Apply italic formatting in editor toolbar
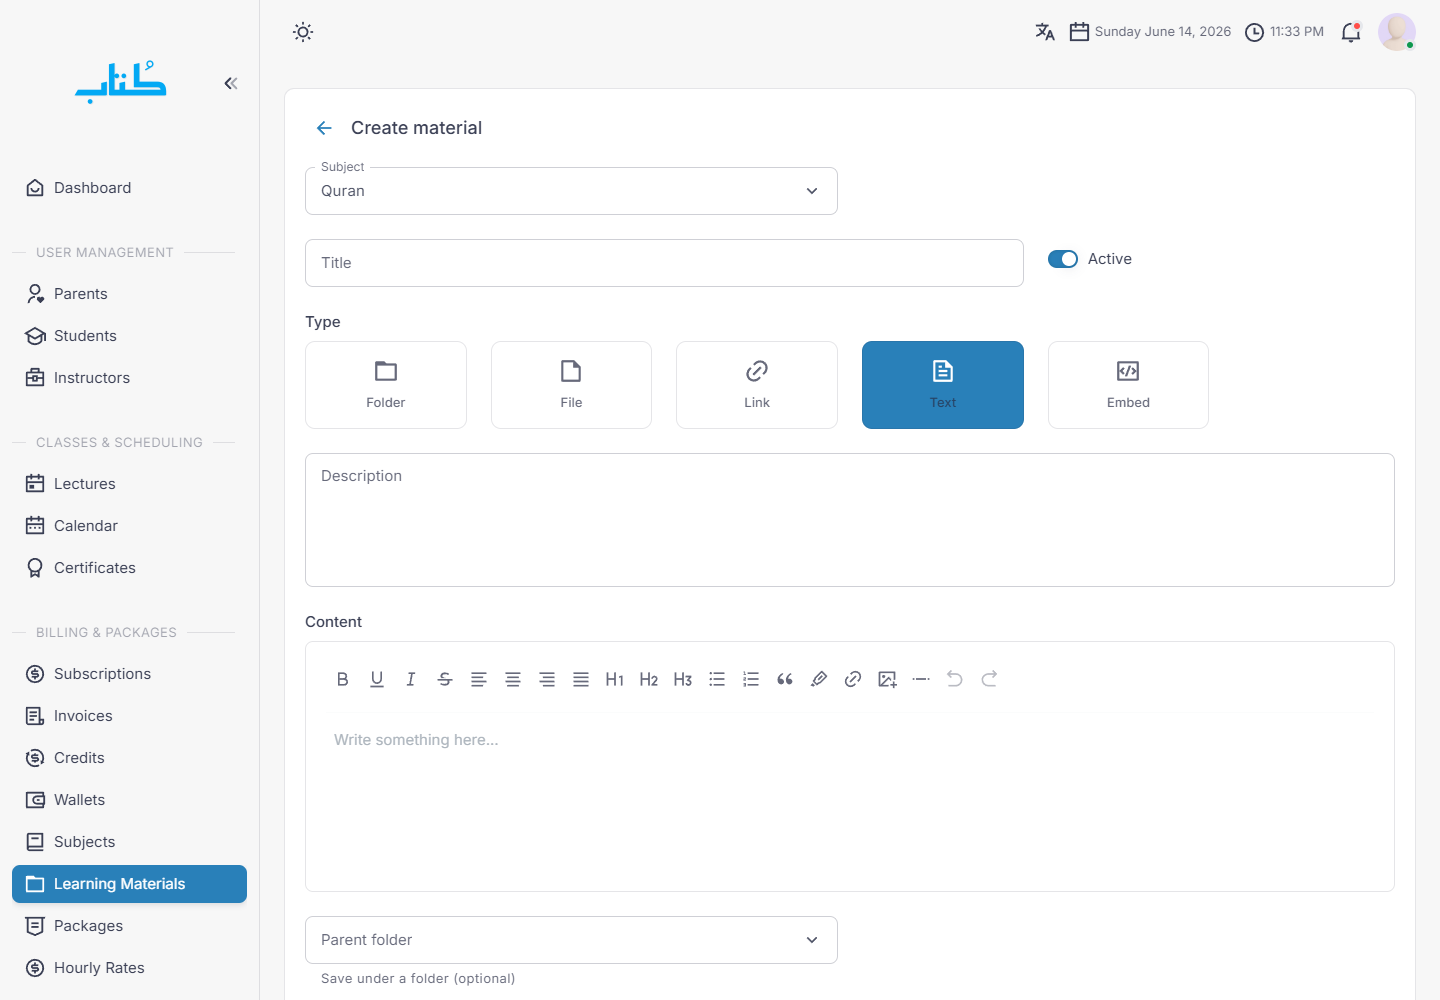Viewport: 1440px width, 1000px height. [x=411, y=679]
